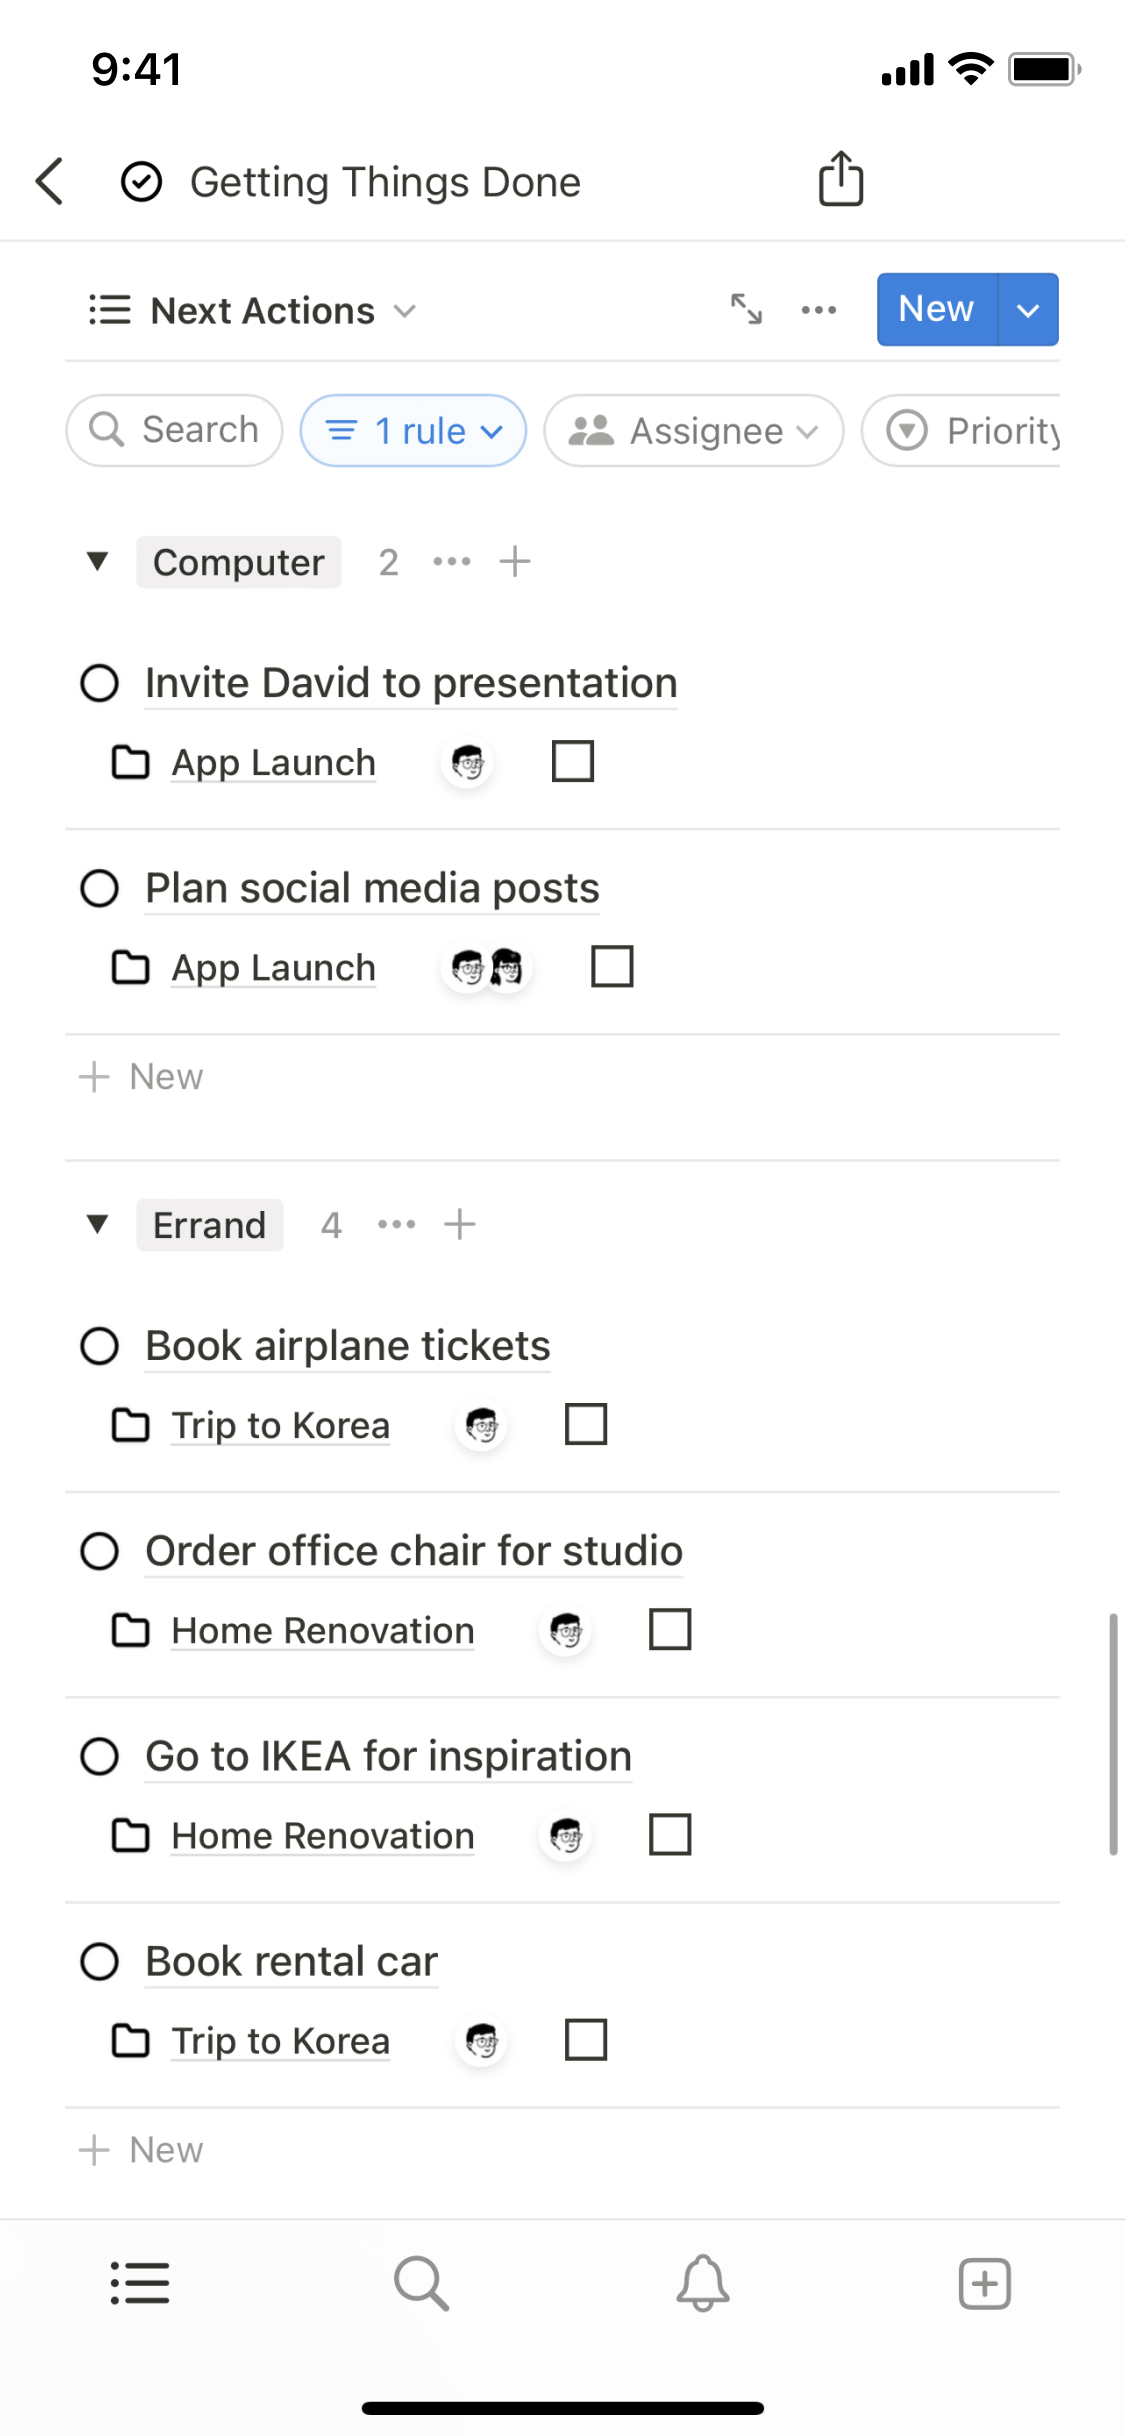Tap the share icon in header

click(x=840, y=180)
